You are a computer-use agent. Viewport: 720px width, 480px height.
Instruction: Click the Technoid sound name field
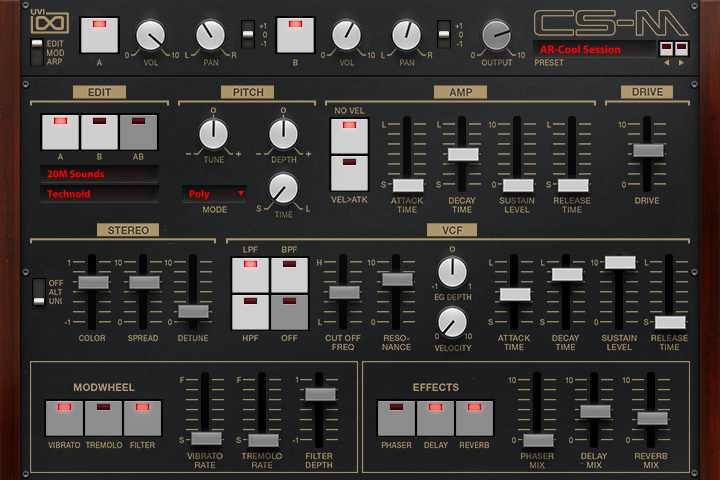pos(98,193)
